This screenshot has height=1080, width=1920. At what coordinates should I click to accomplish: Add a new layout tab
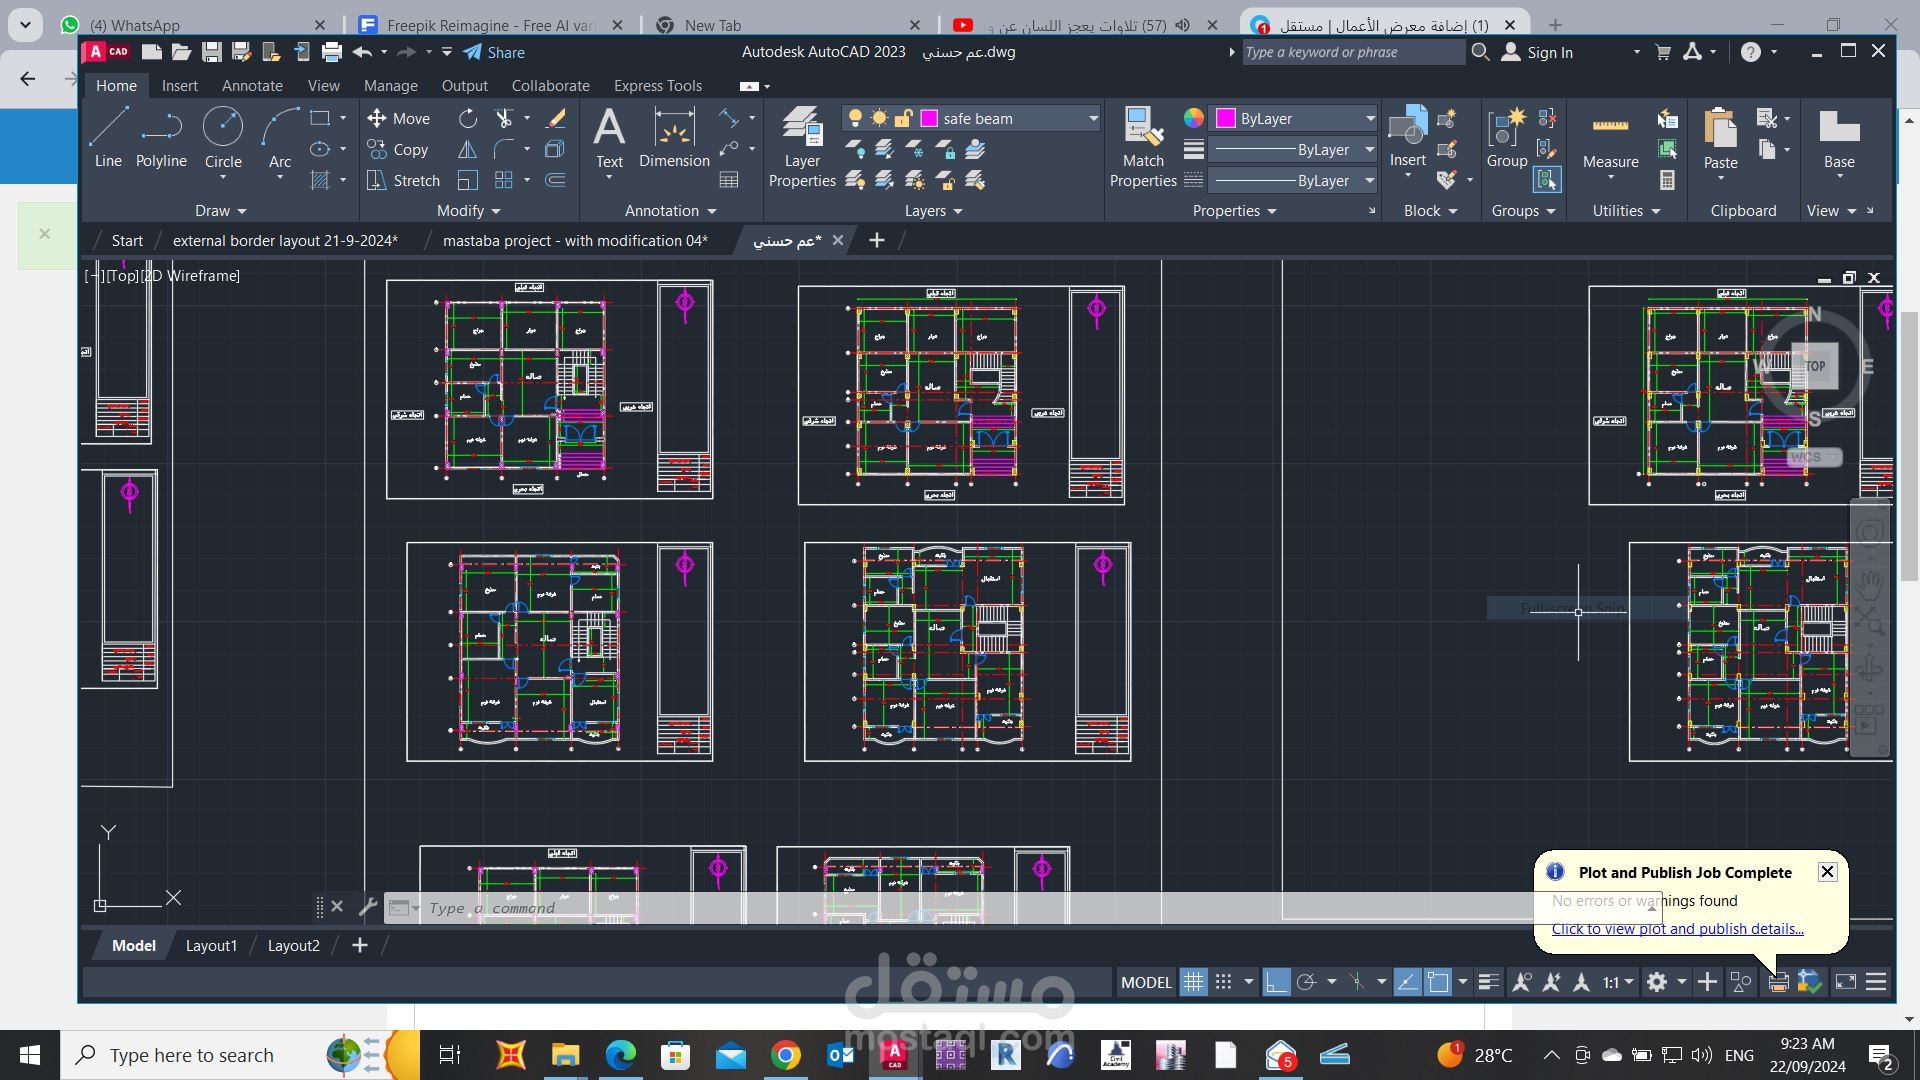(x=359, y=945)
